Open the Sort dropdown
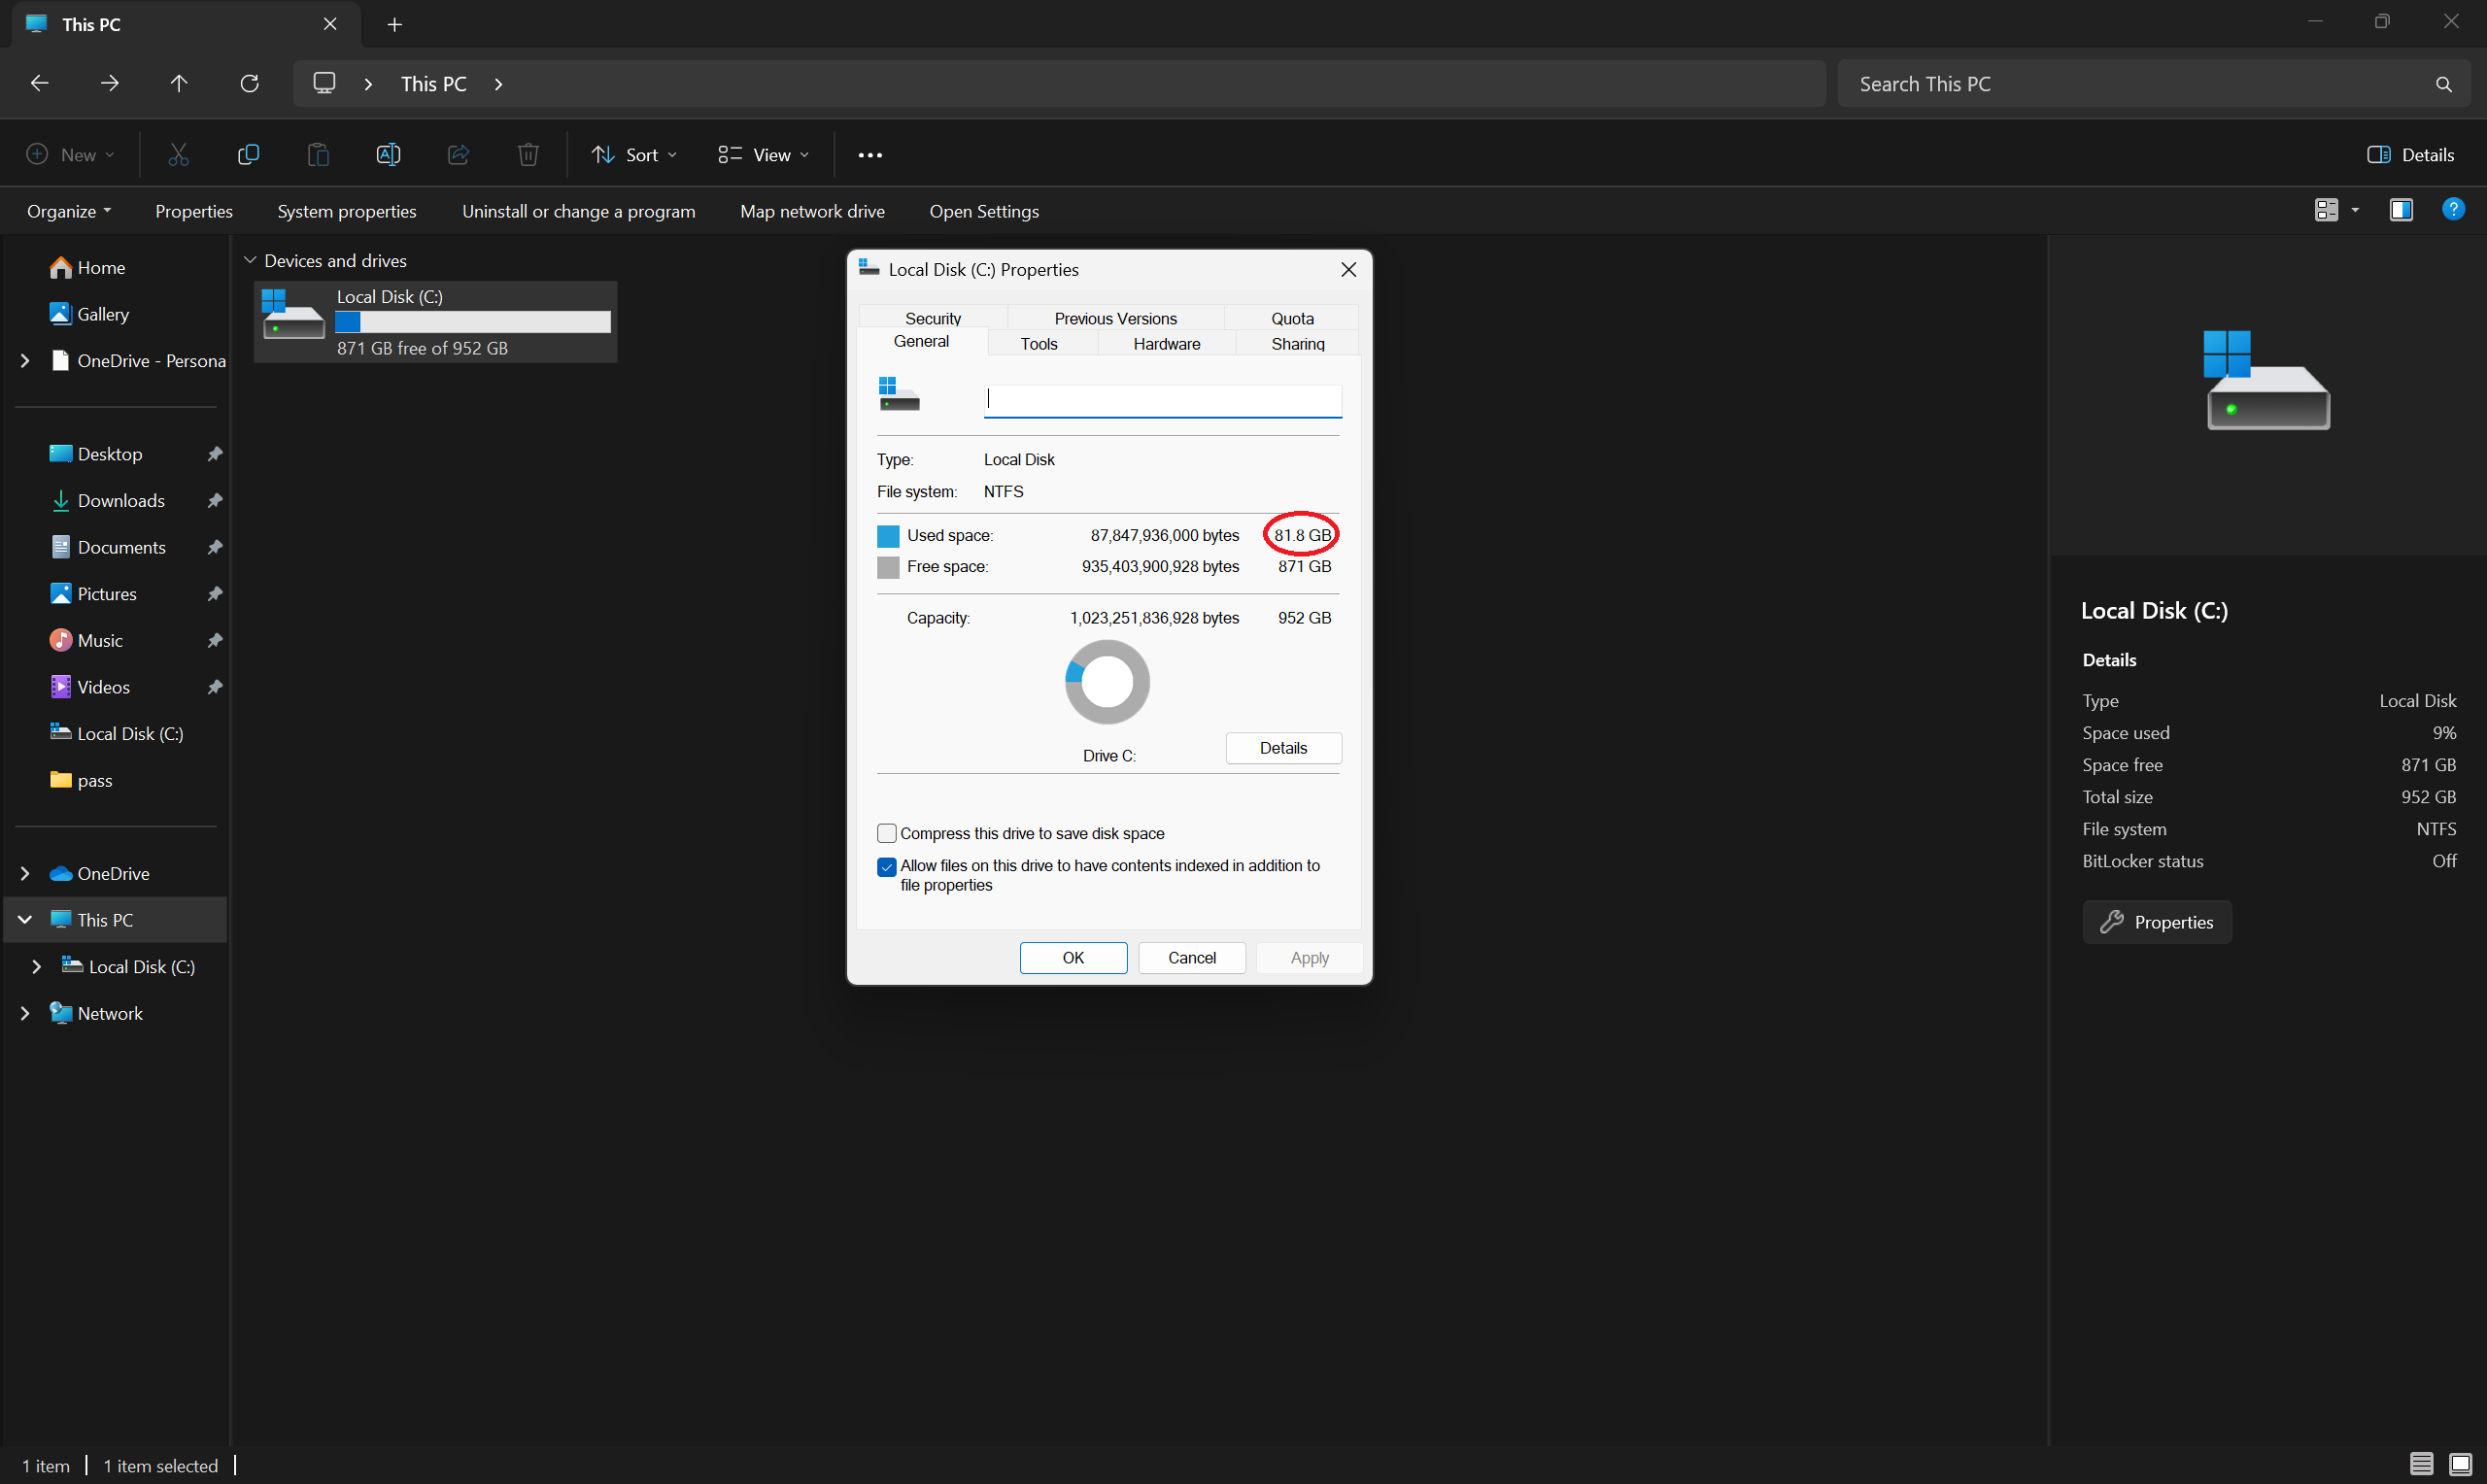This screenshot has height=1484, width=2487. click(634, 154)
